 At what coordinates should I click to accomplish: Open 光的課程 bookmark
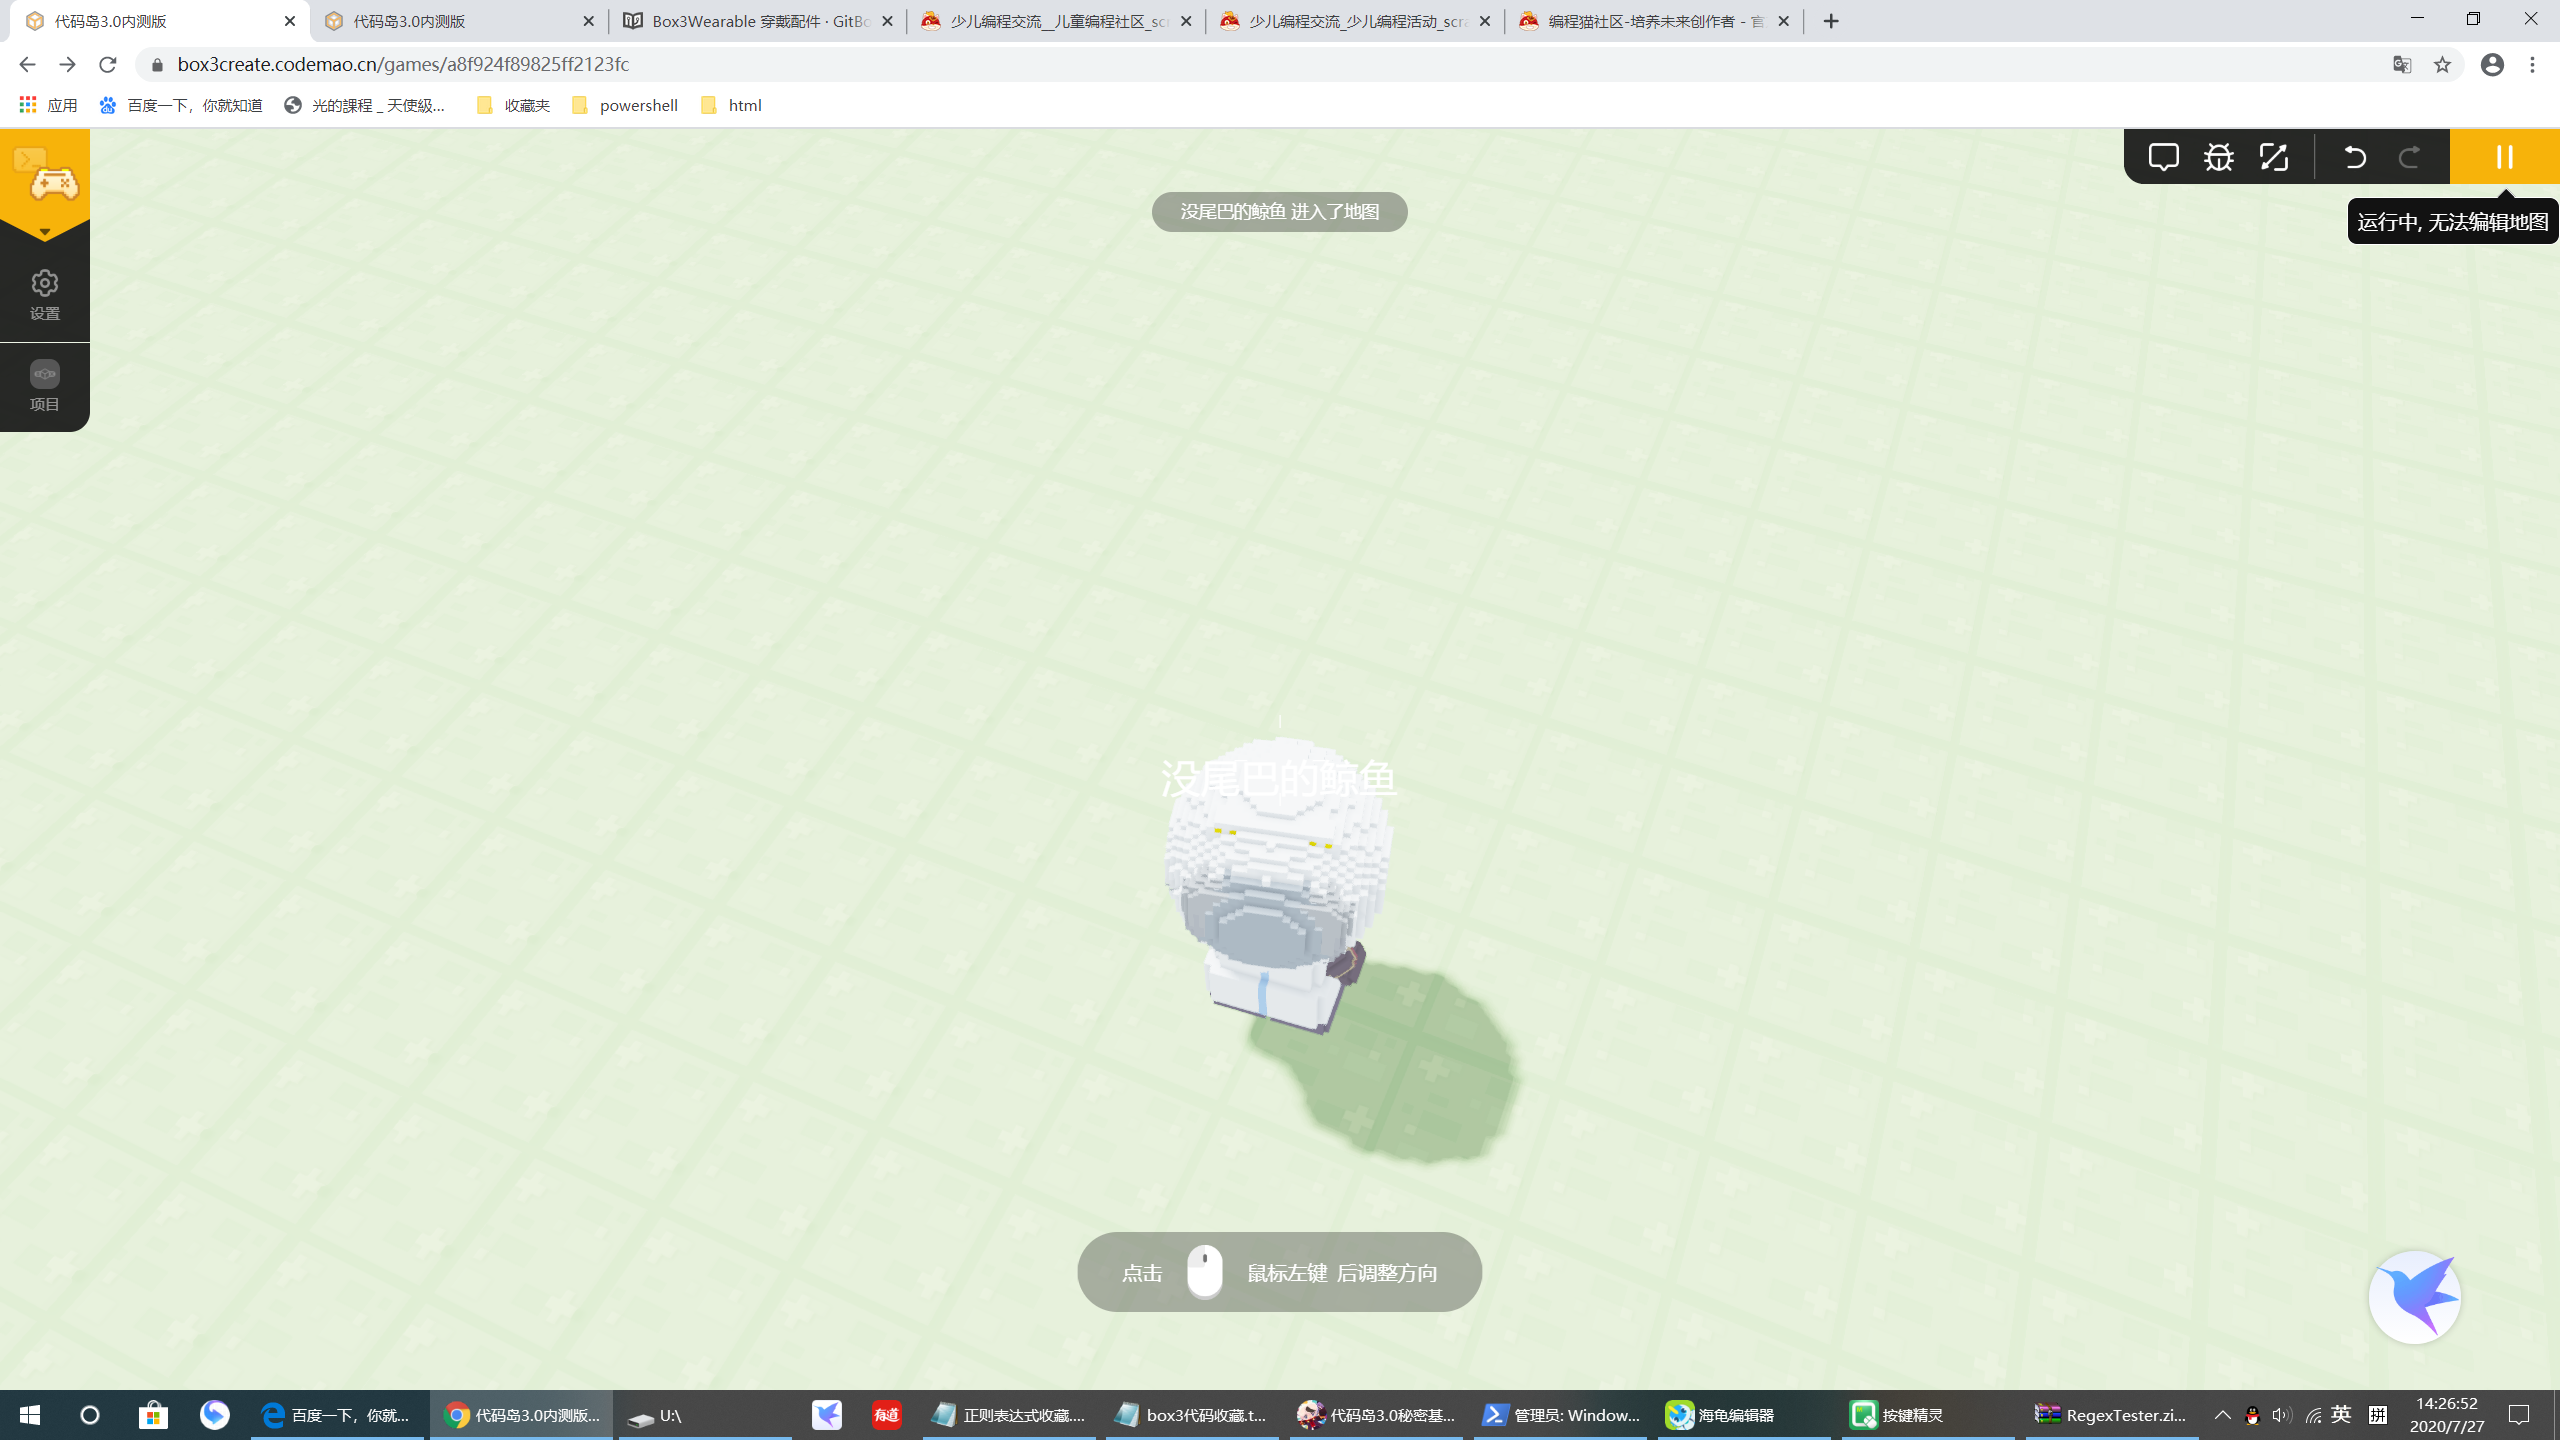(x=365, y=105)
